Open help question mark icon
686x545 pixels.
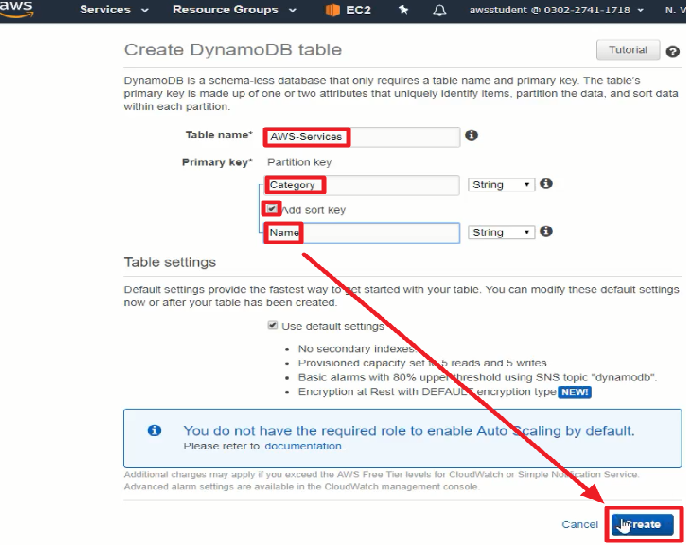[x=672, y=52]
